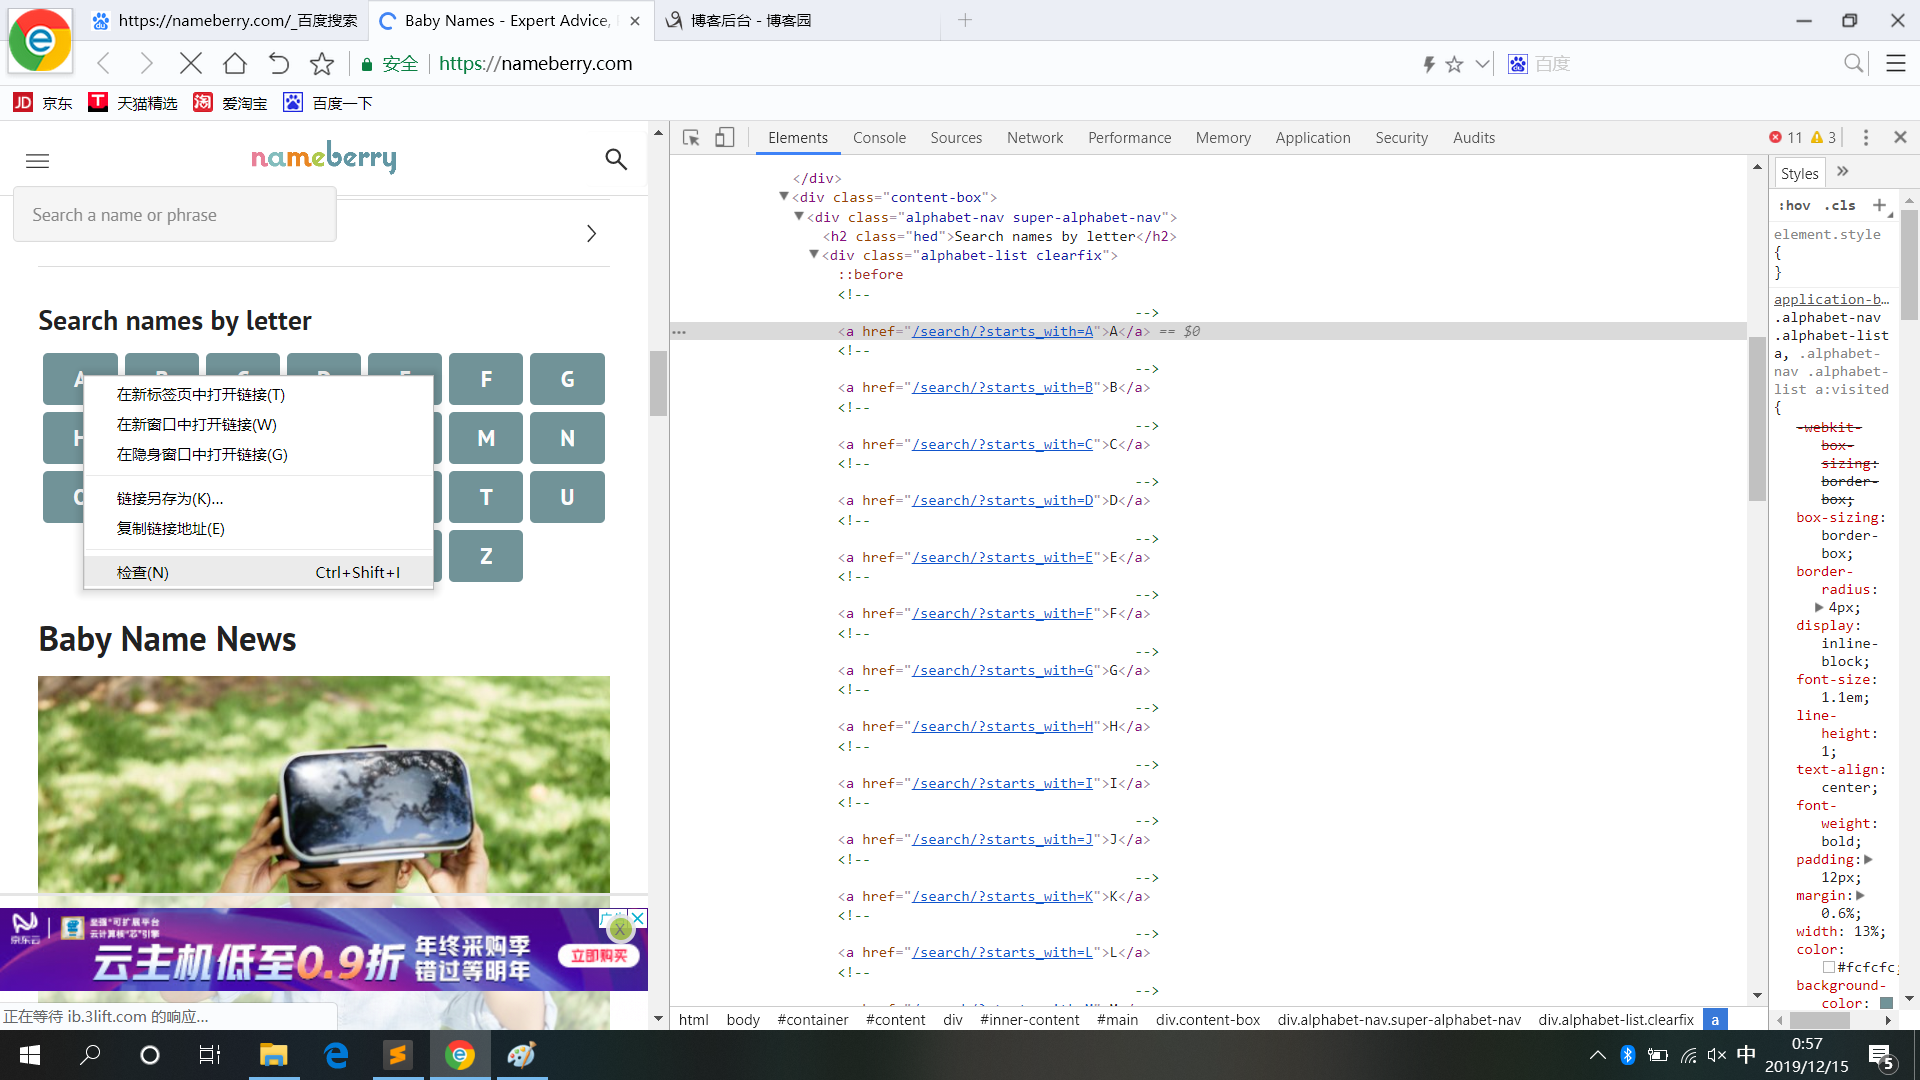This screenshot has height=1080, width=1920.
Task: Select 在新窗口中打开链接(W) from context menu
Action: coord(258,425)
